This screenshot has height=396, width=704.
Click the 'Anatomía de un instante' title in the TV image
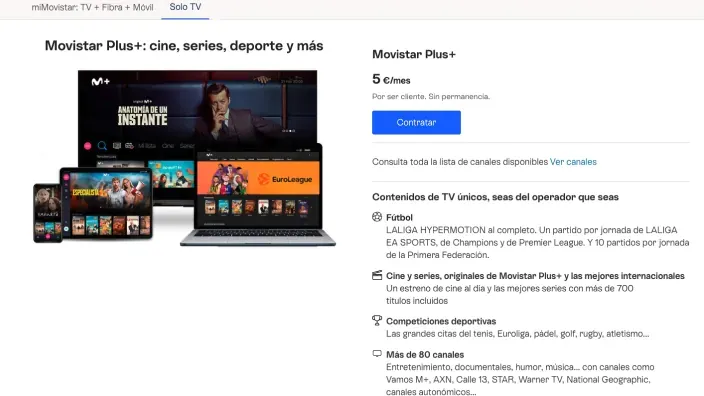142,115
